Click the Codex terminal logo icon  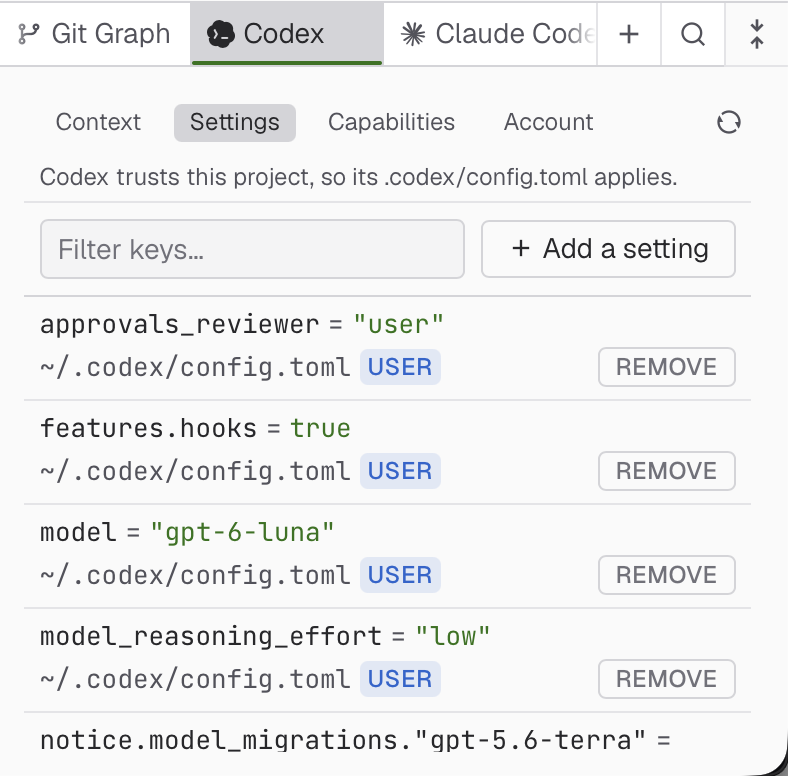[221, 34]
